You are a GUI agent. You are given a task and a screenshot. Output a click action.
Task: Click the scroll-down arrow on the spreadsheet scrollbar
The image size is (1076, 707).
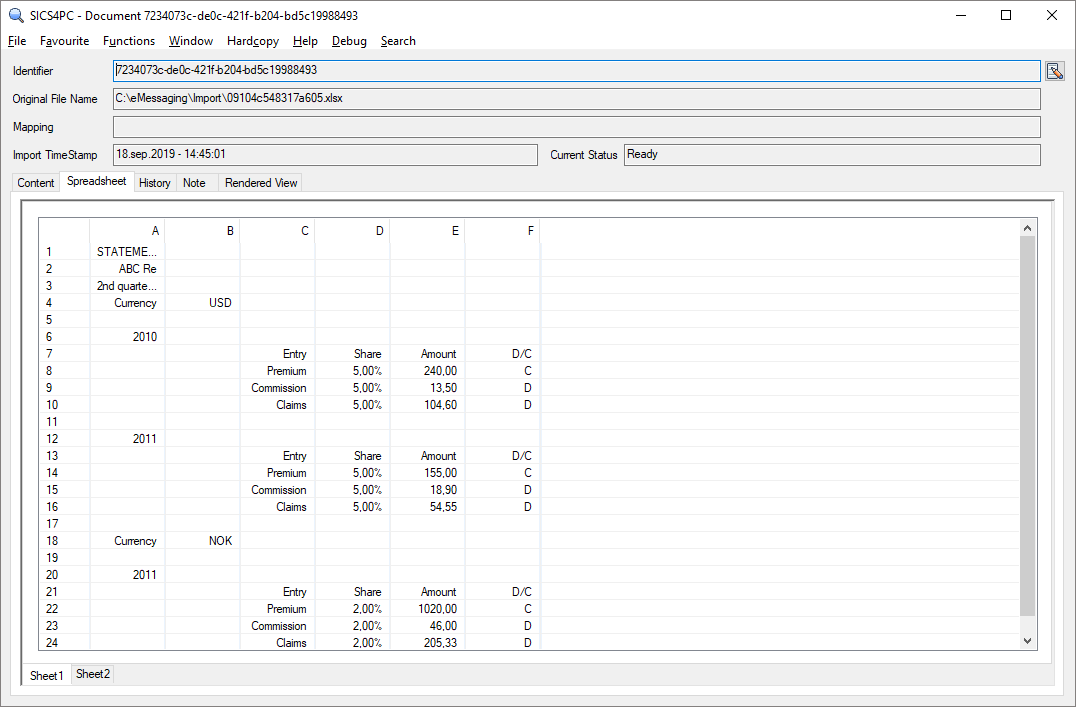point(1027,640)
